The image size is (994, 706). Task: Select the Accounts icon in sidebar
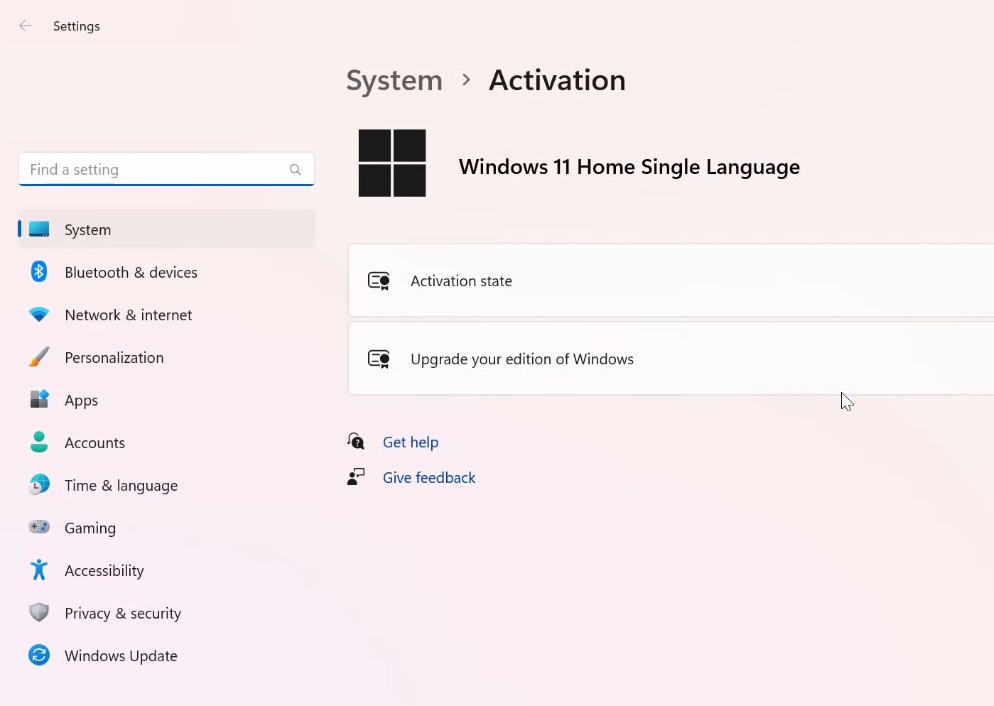click(38, 442)
